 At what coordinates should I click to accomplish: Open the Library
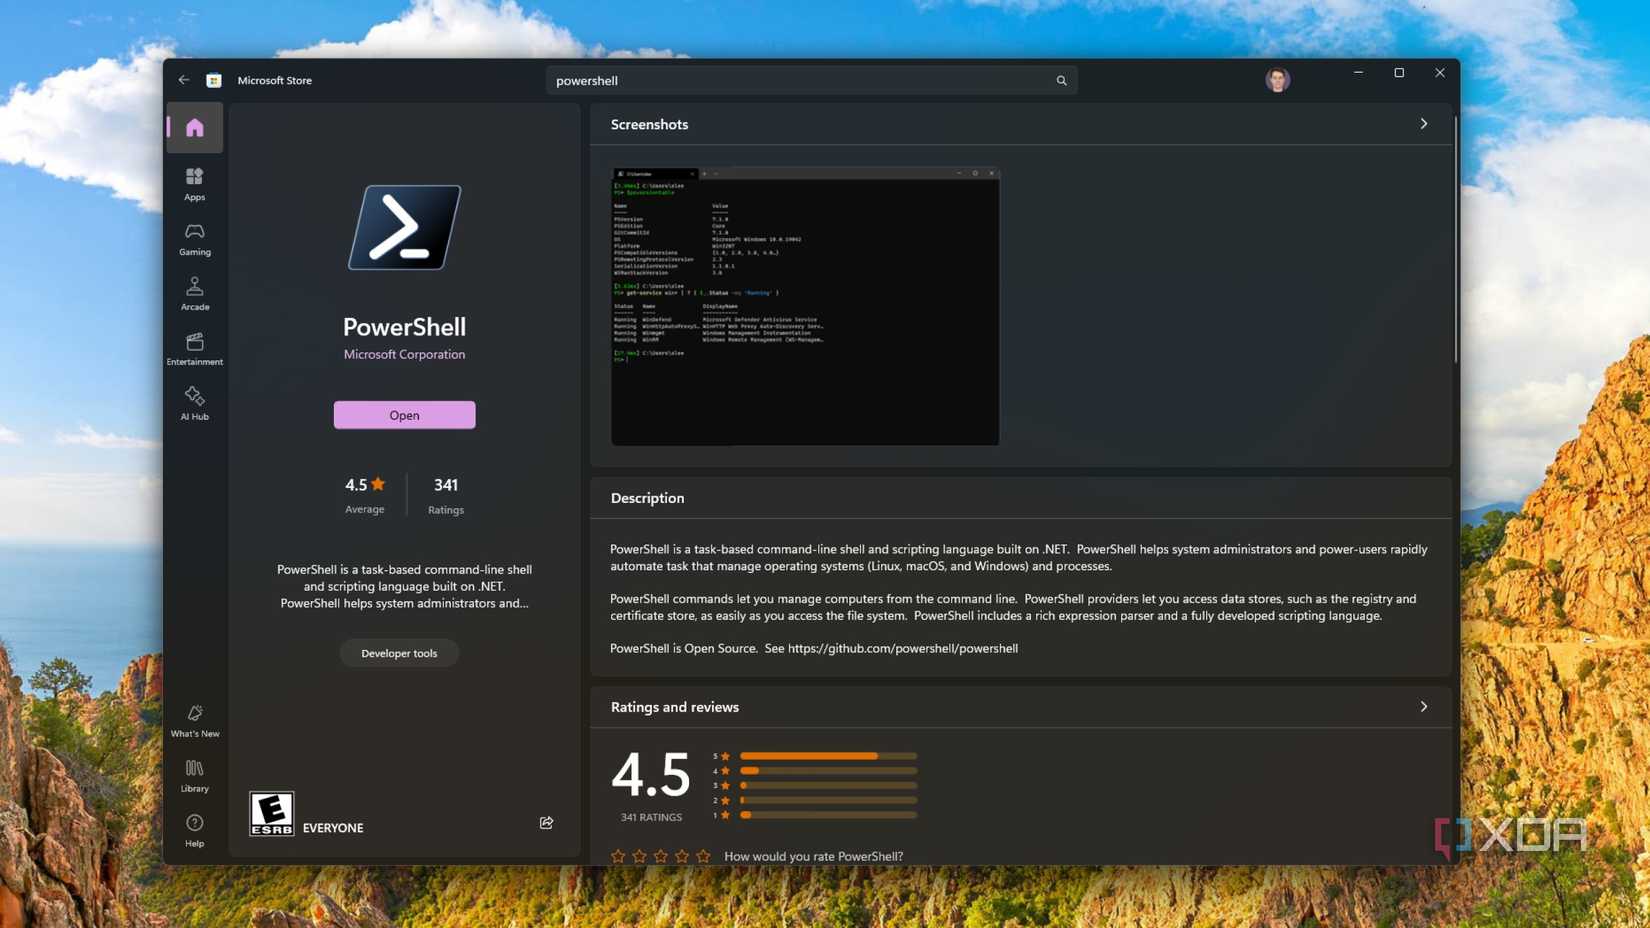194,775
